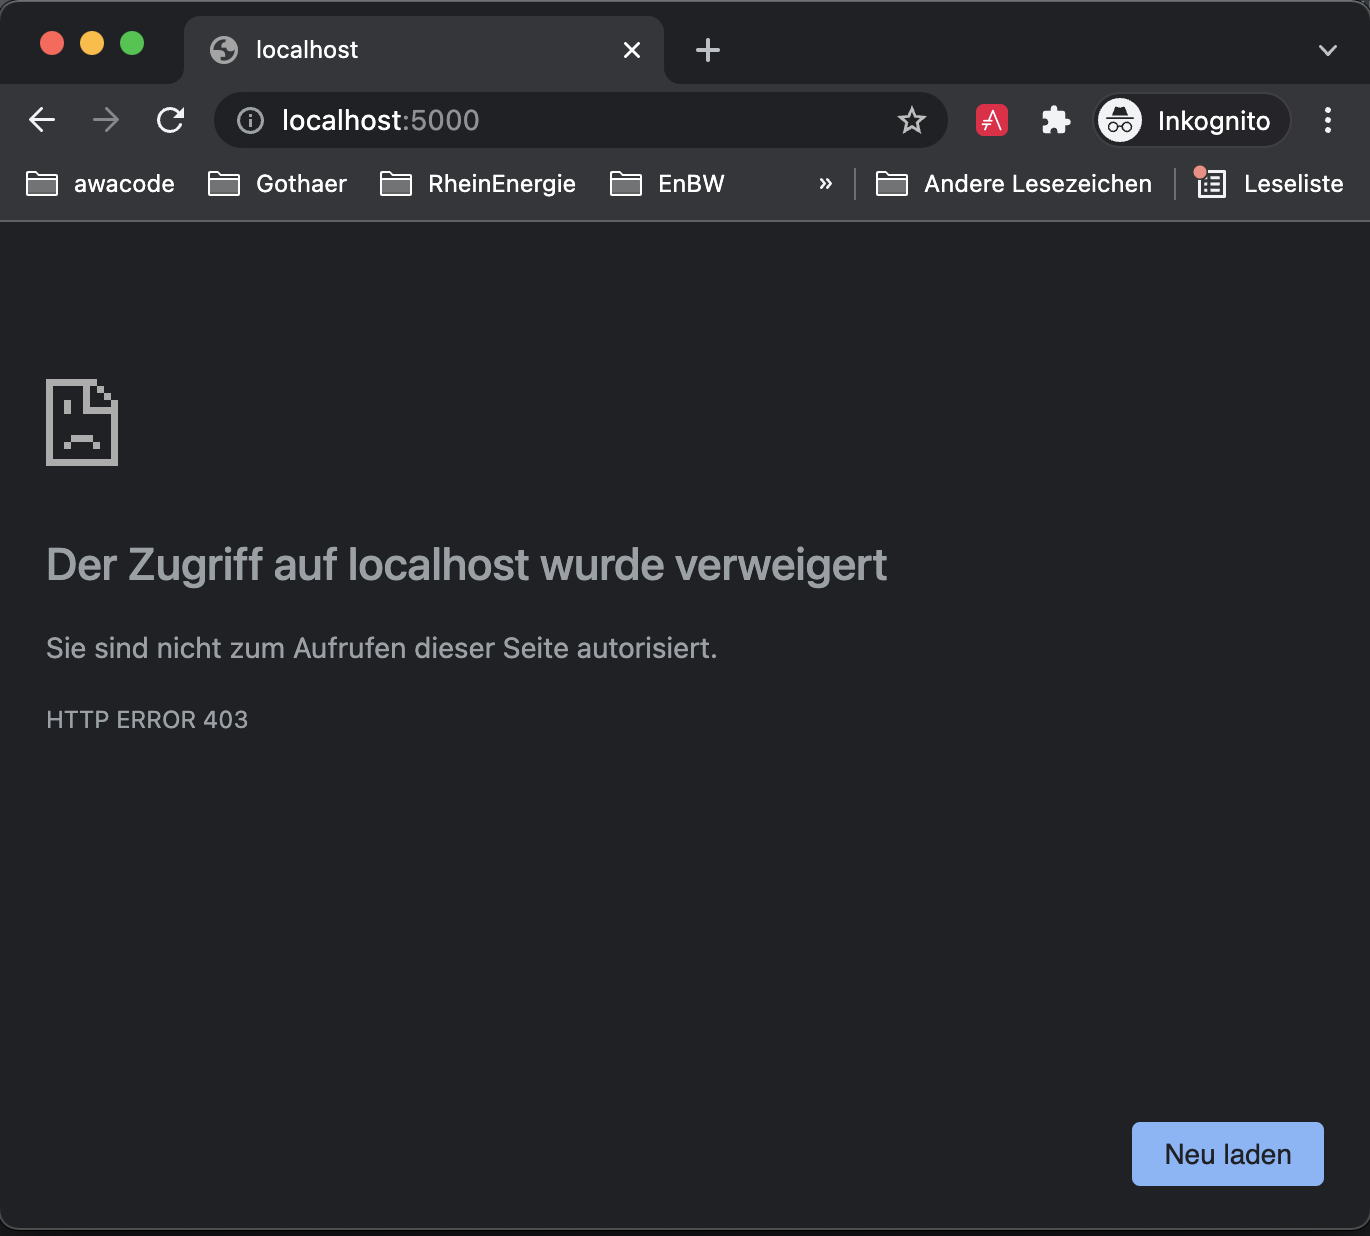
Task: Click the puzzle piece extensions icon
Action: 1055,120
